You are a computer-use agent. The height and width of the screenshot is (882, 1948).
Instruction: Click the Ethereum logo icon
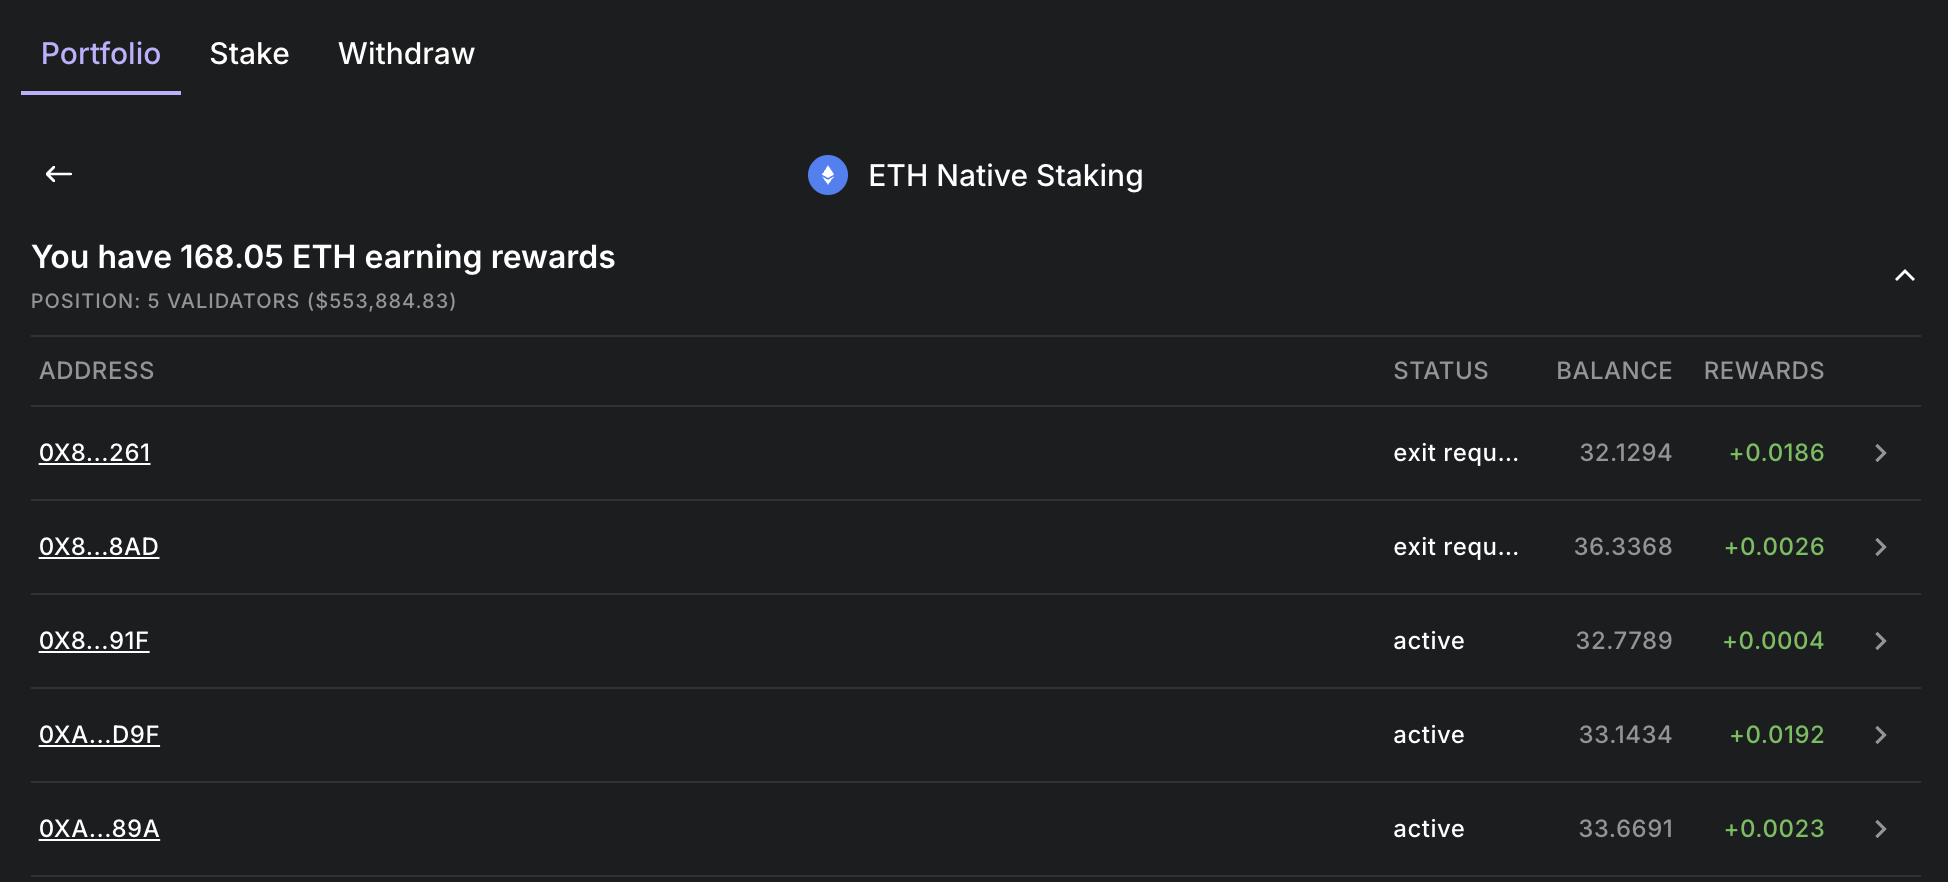[827, 175]
